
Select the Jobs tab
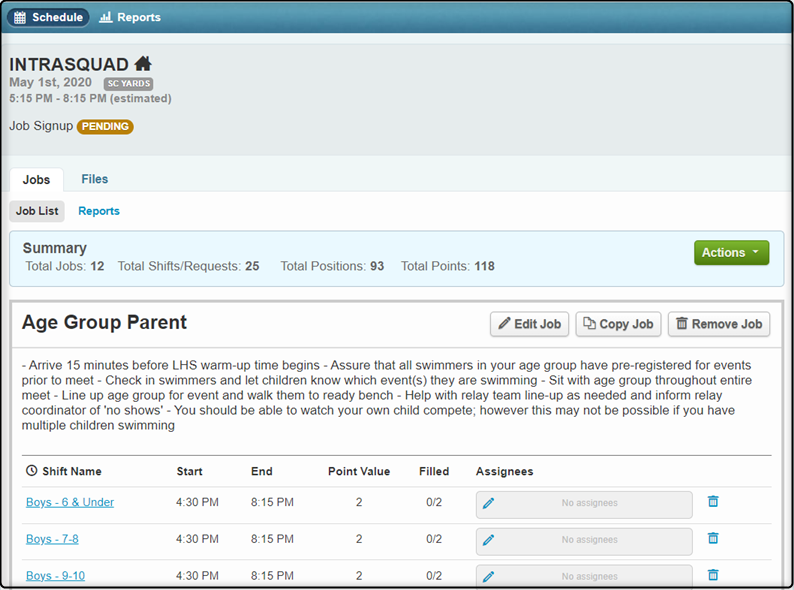click(x=36, y=180)
